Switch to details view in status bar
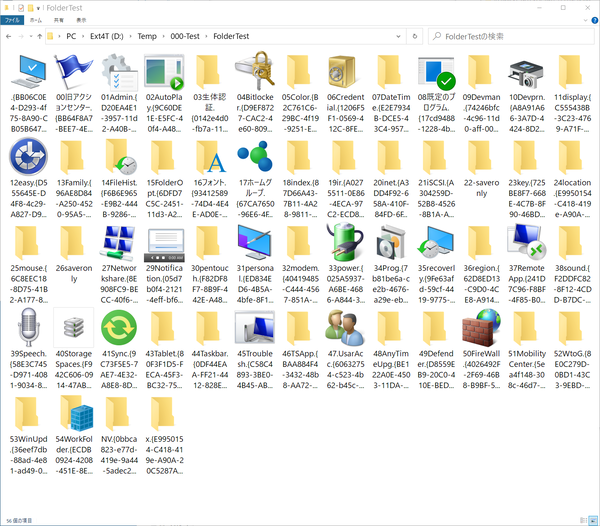This screenshot has height=526, width=600. click(583, 520)
